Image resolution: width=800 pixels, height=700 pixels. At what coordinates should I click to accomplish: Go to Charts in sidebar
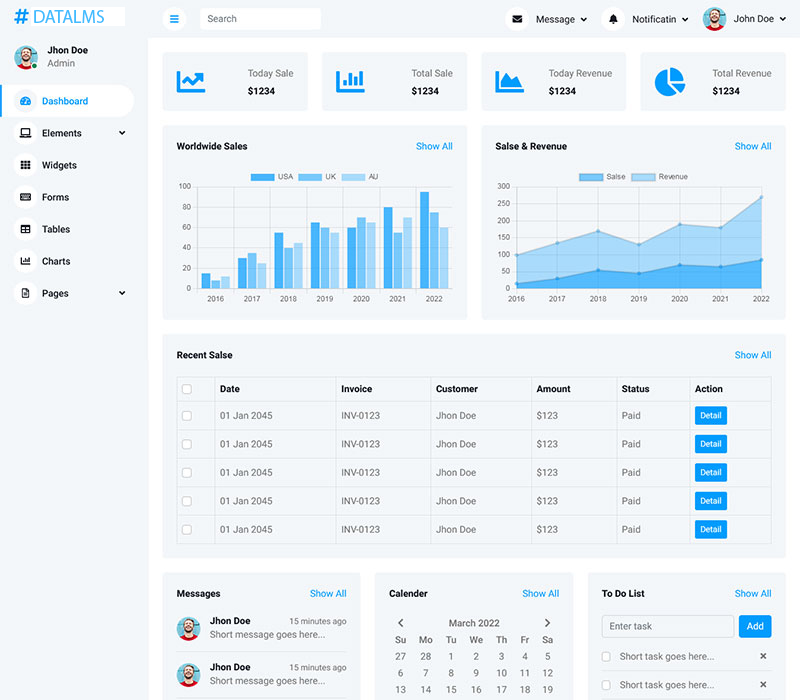point(56,261)
